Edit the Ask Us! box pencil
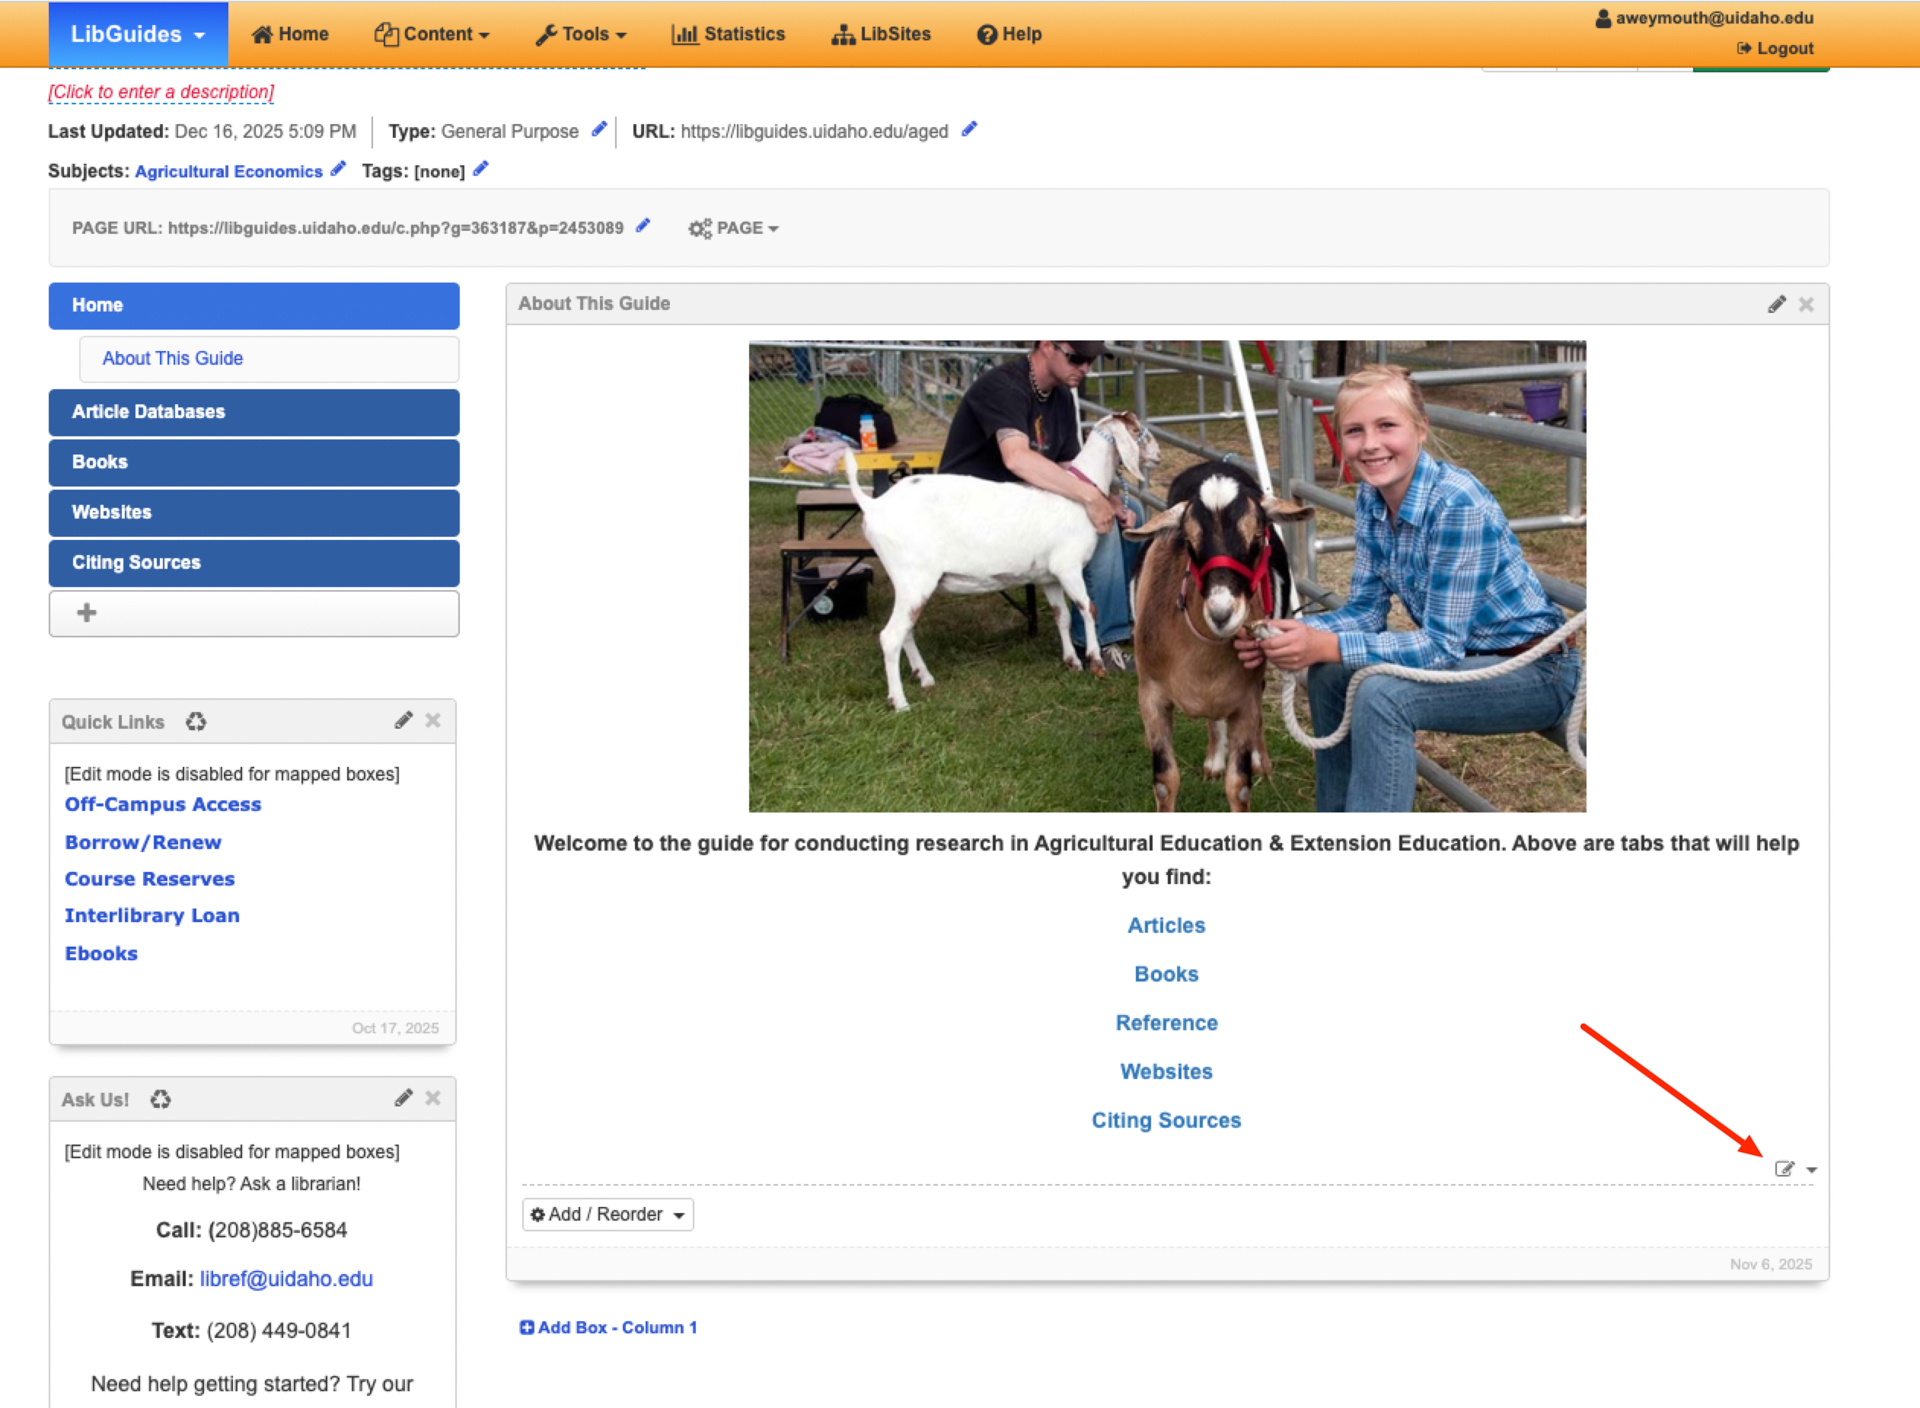The image size is (1920, 1408). click(403, 1098)
